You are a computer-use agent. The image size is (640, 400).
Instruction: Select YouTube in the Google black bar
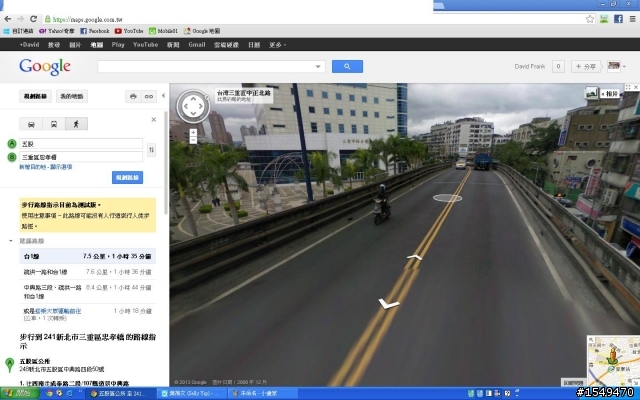145,44
